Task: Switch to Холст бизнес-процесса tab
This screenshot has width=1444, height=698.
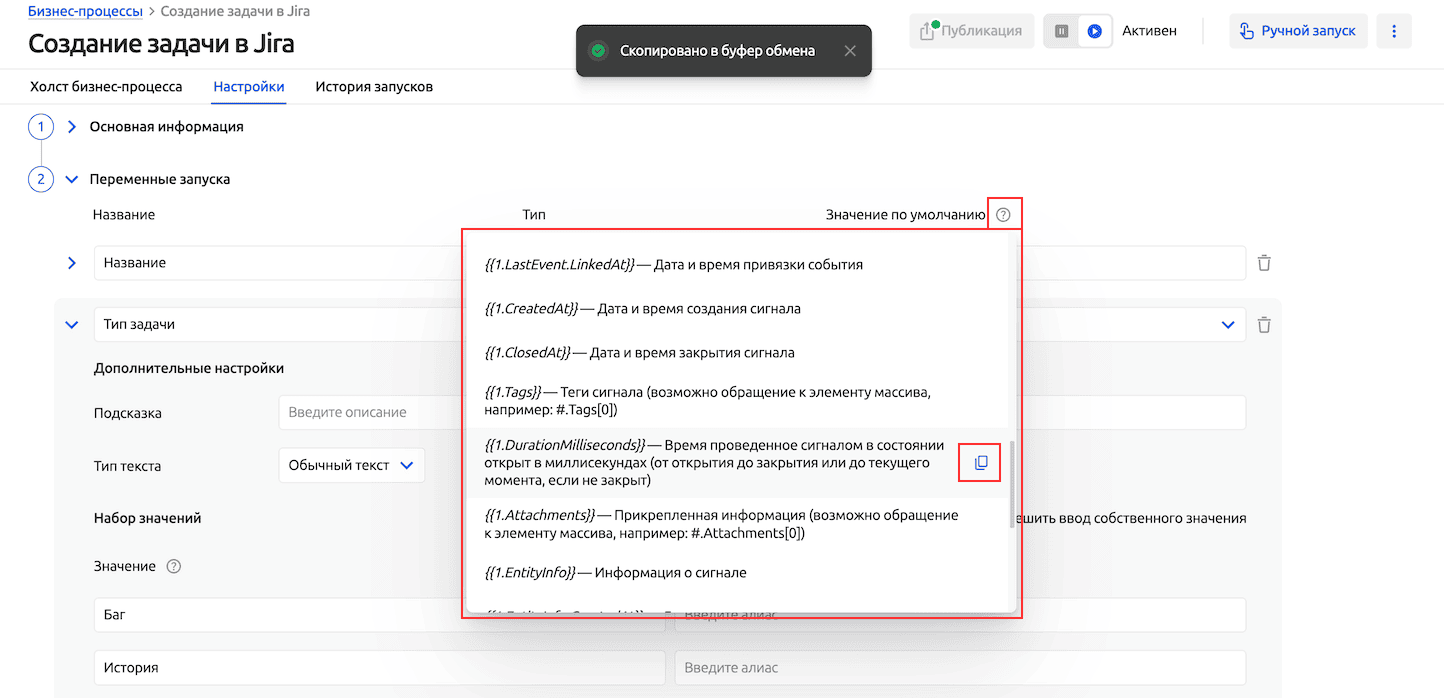Action: click(x=106, y=87)
